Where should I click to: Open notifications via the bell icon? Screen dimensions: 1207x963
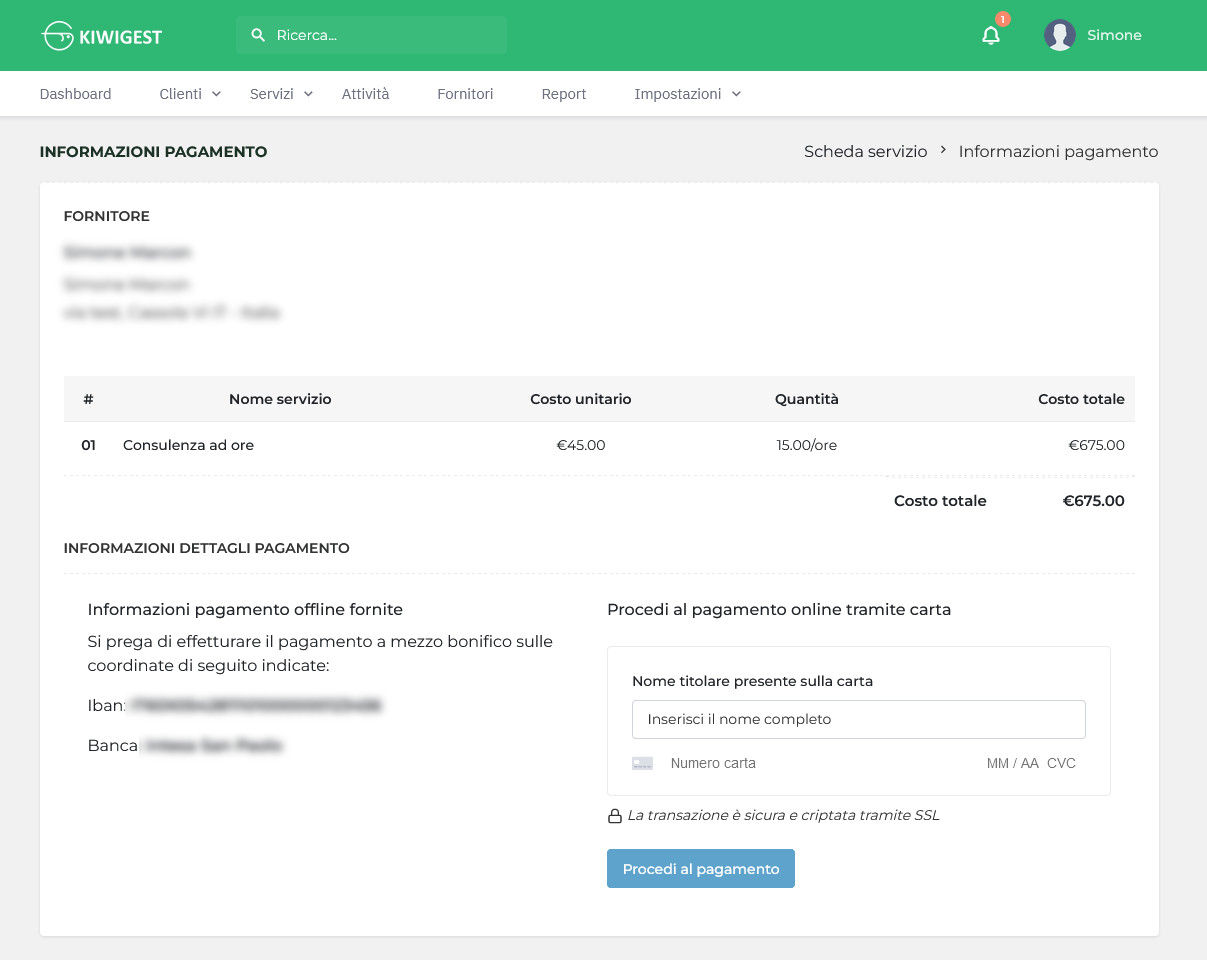[990, 35]
